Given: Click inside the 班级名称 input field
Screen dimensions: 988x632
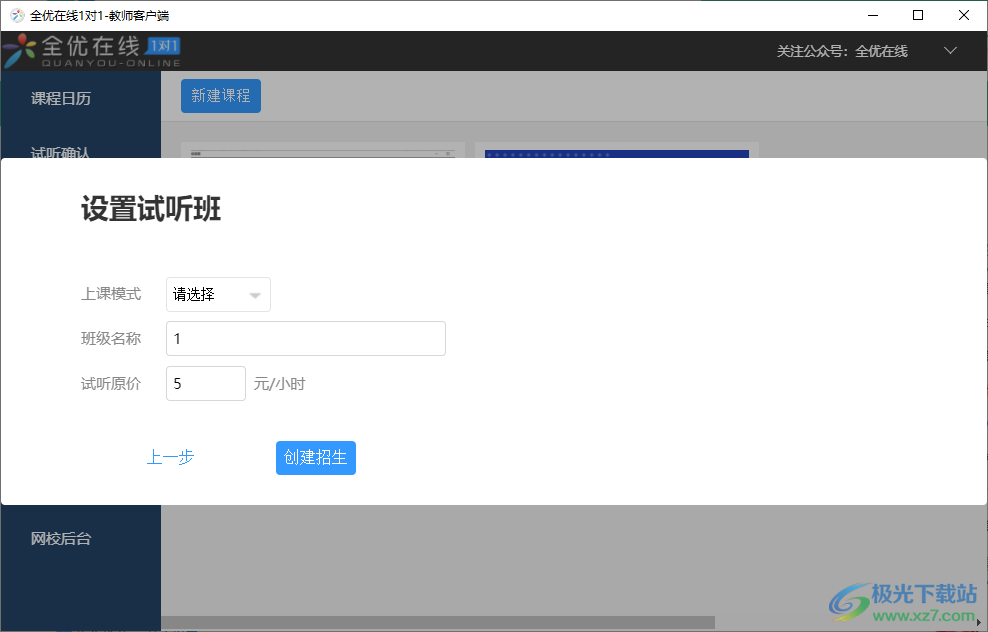Looking at the screenshot, I should (x=305, y=338).
